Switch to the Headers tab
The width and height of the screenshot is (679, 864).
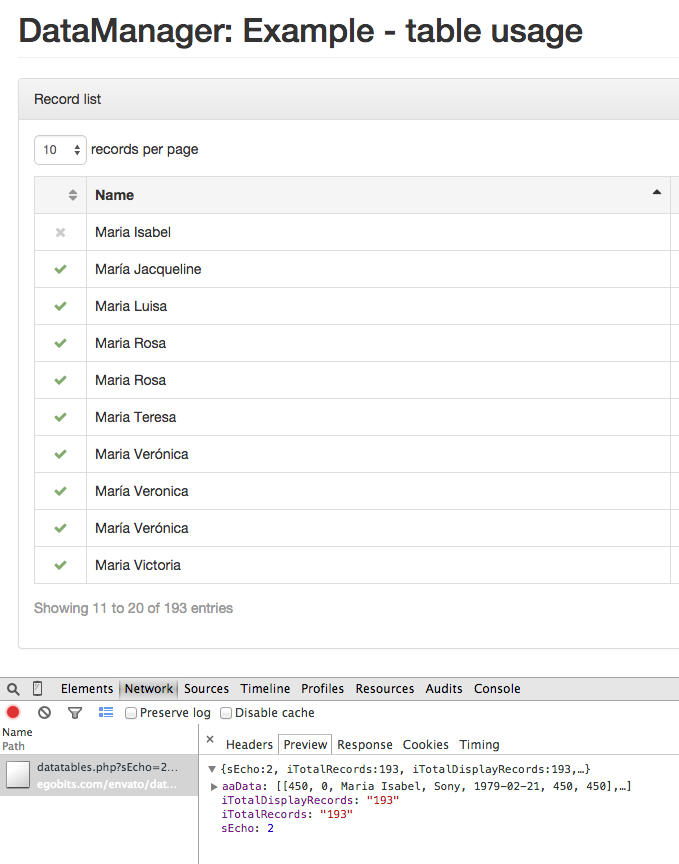[249, 745]
